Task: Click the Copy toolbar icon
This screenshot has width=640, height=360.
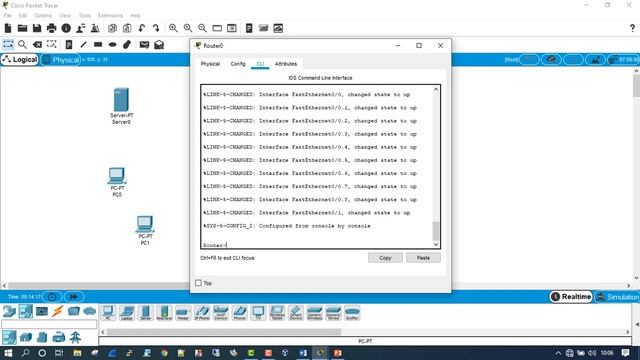Action: [x=112, y=28]
